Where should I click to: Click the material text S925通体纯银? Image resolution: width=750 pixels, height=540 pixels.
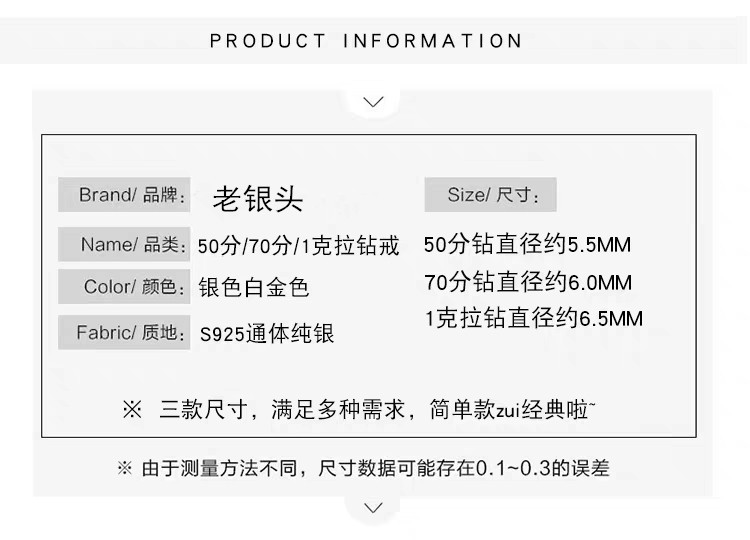point(267,333)
